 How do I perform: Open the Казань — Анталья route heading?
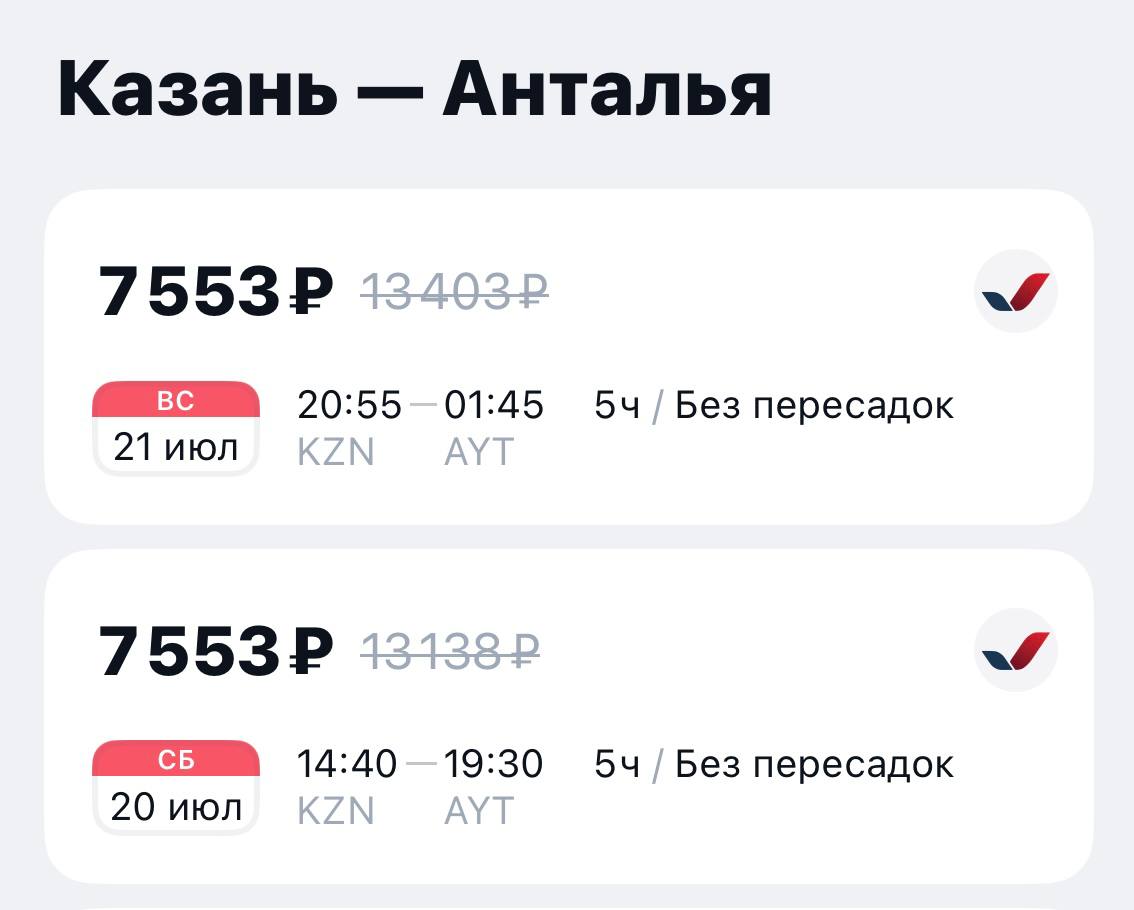(414, 89)
